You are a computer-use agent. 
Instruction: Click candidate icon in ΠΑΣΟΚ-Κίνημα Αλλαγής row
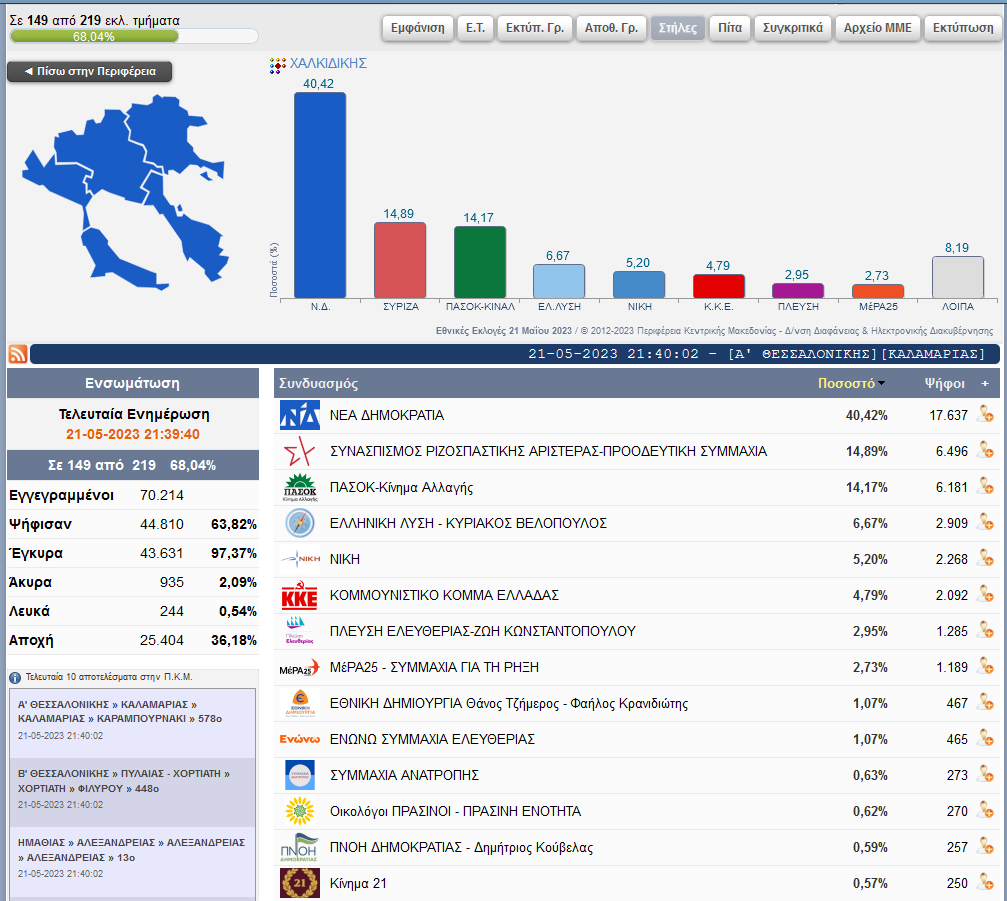click(x=984, y=487)
